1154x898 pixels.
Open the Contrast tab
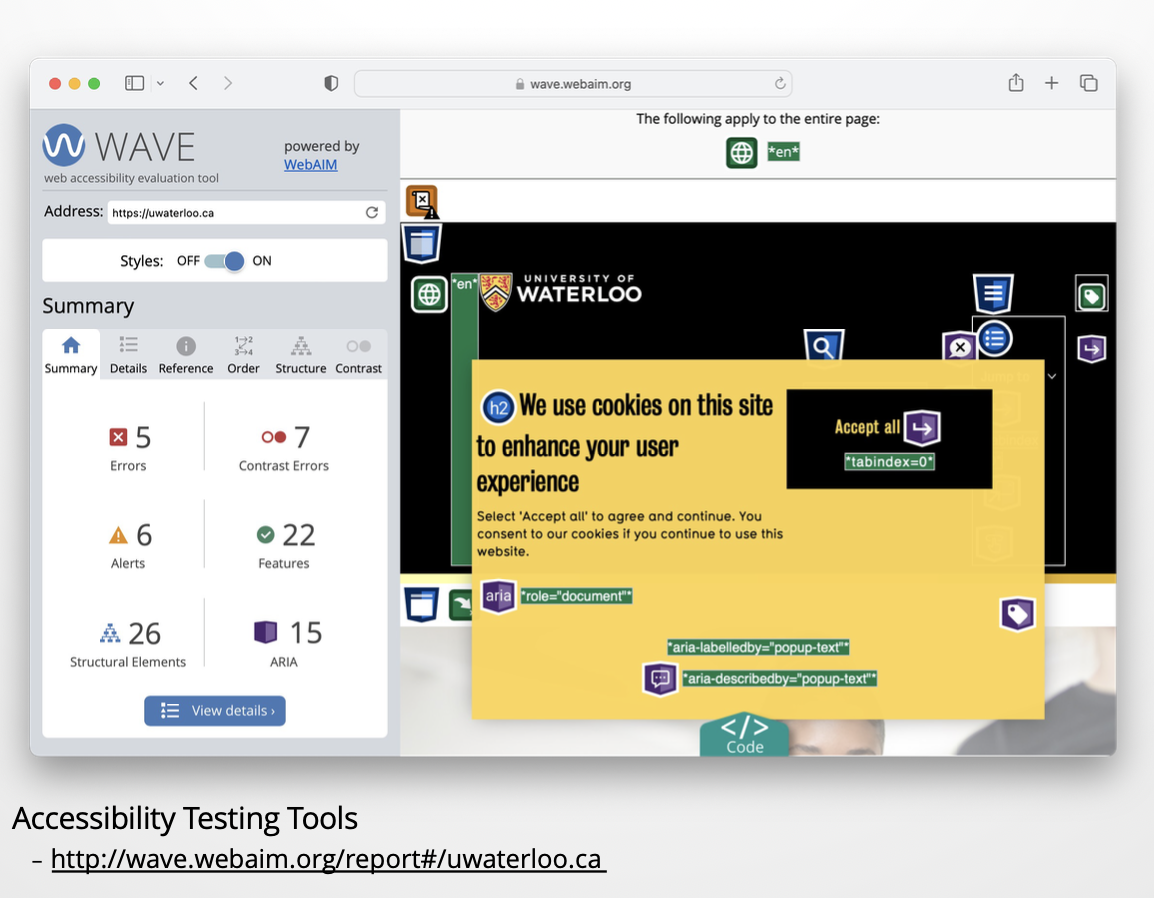pos(358,355)
